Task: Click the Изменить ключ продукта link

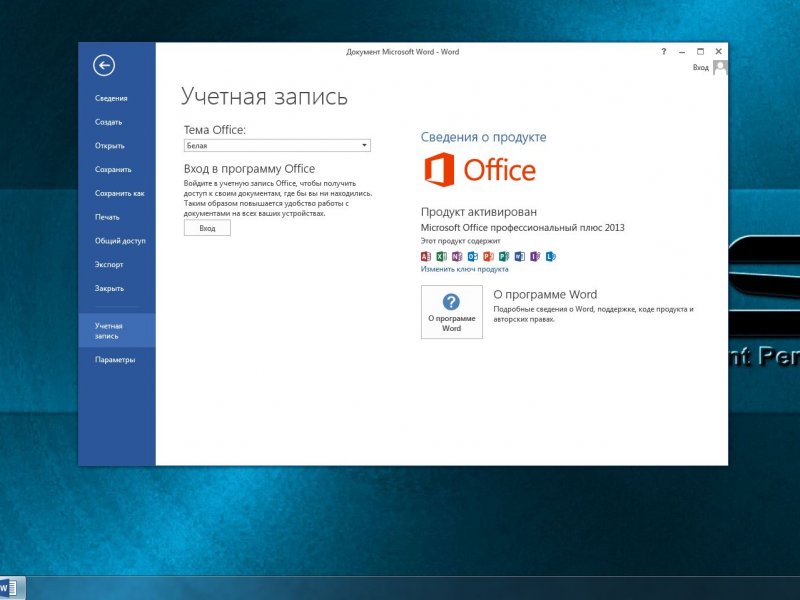Action: coord(464,269)
